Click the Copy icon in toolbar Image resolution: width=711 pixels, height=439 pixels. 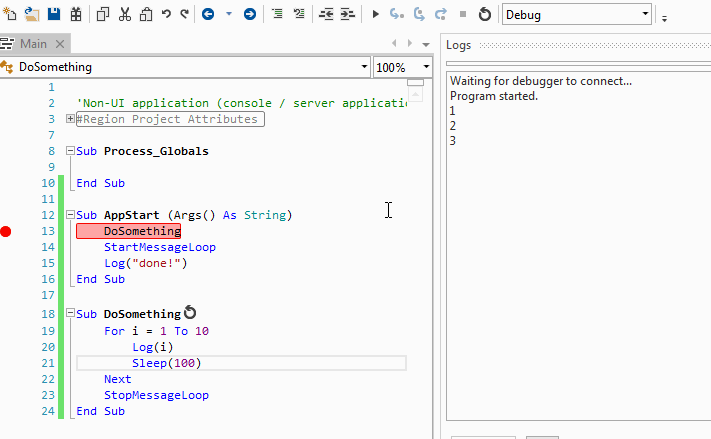point(103,14)
